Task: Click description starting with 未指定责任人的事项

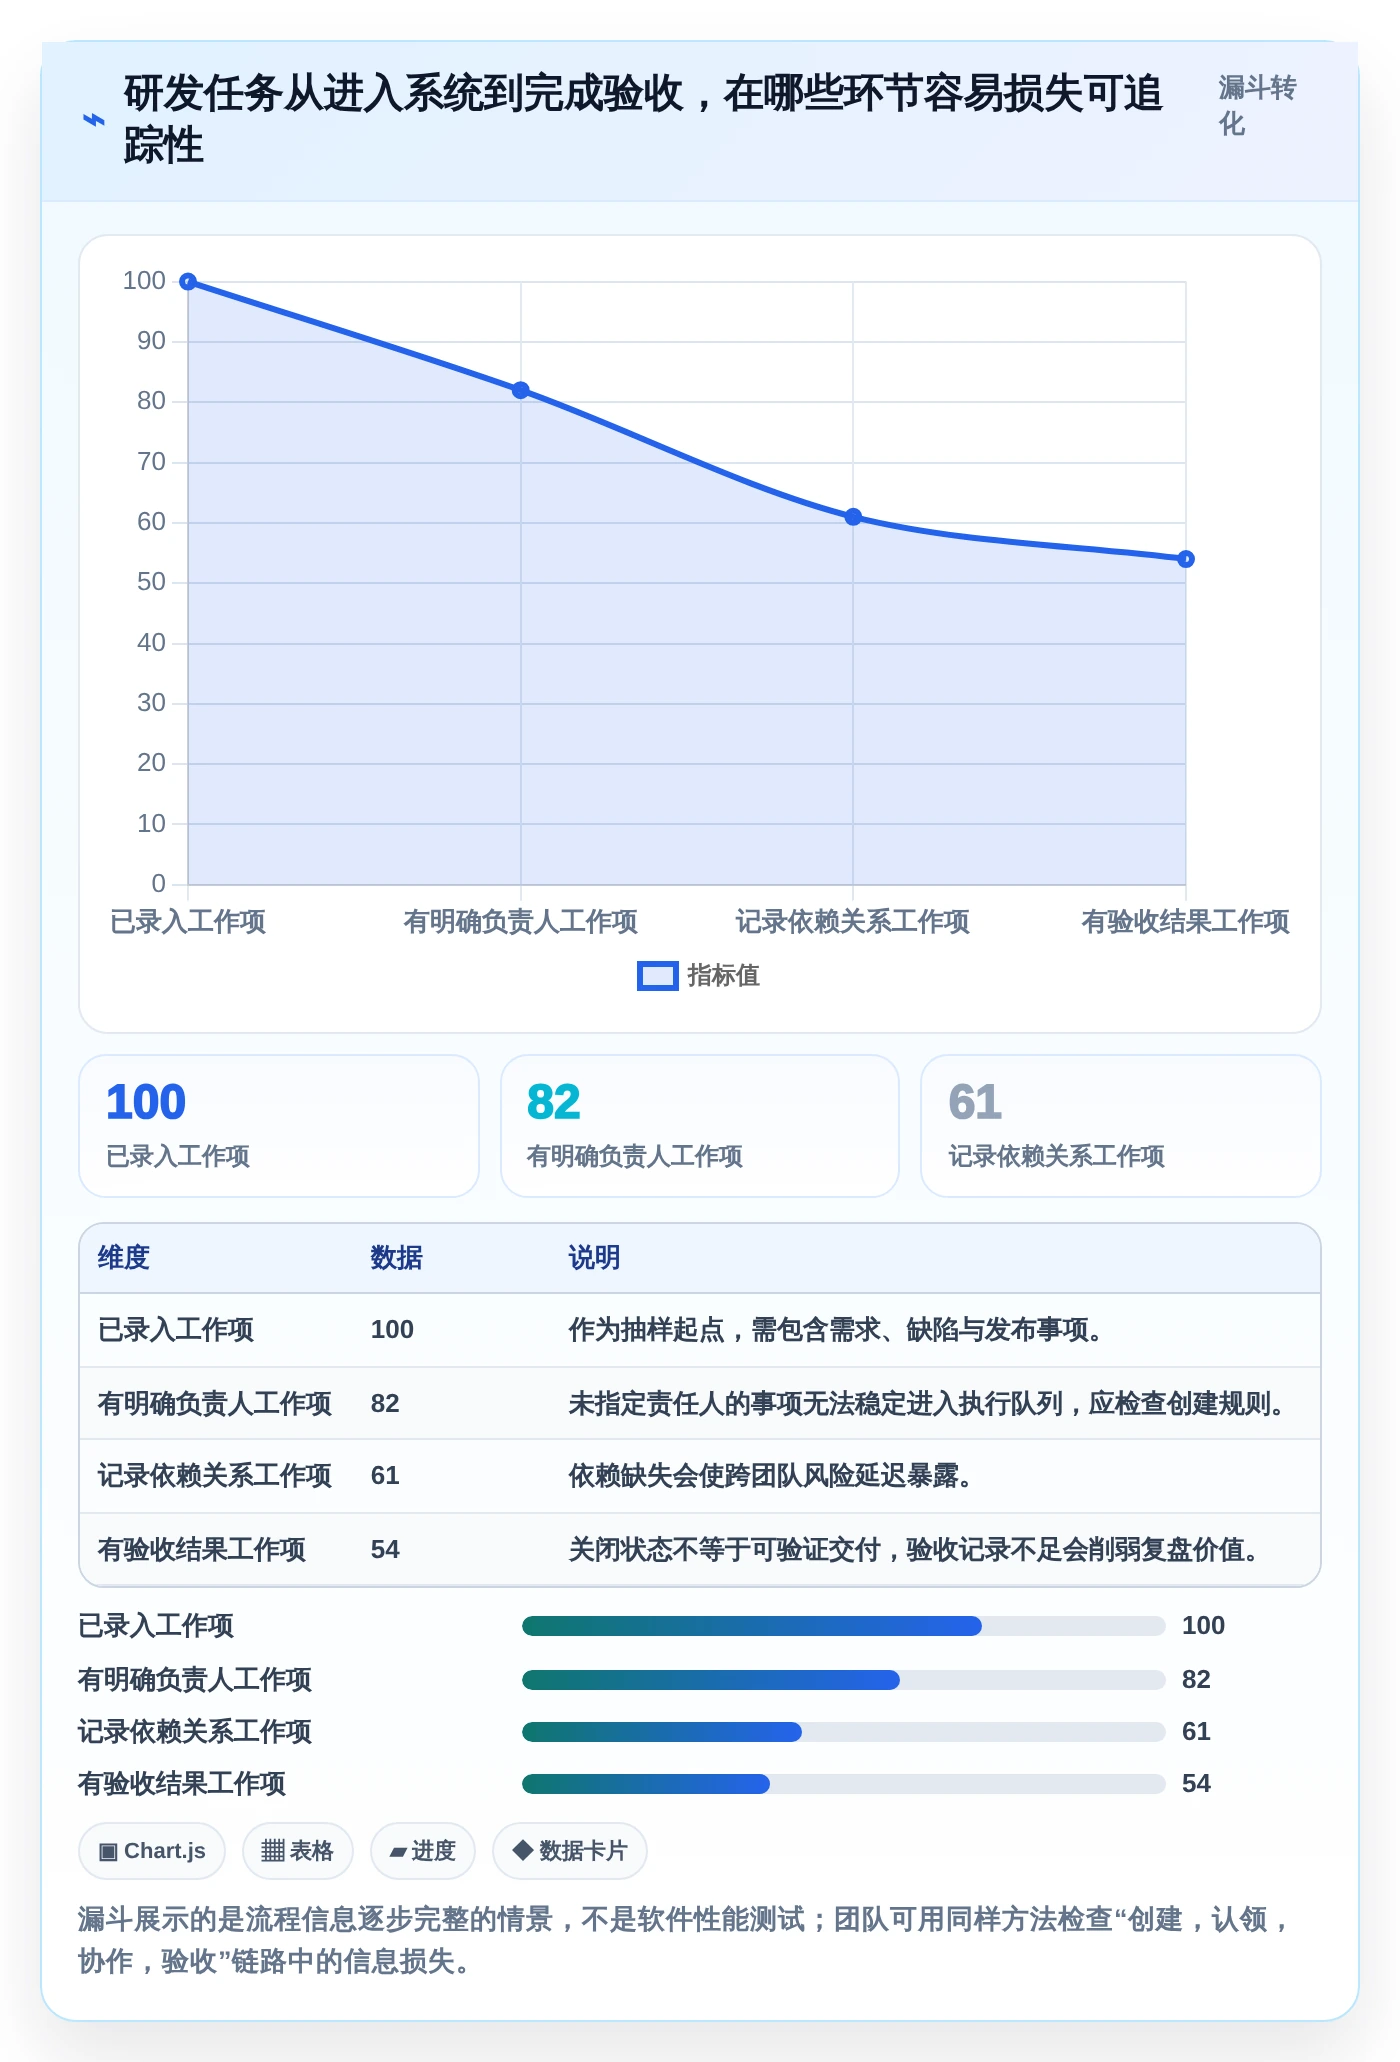Action: (x=927, y=1404)
